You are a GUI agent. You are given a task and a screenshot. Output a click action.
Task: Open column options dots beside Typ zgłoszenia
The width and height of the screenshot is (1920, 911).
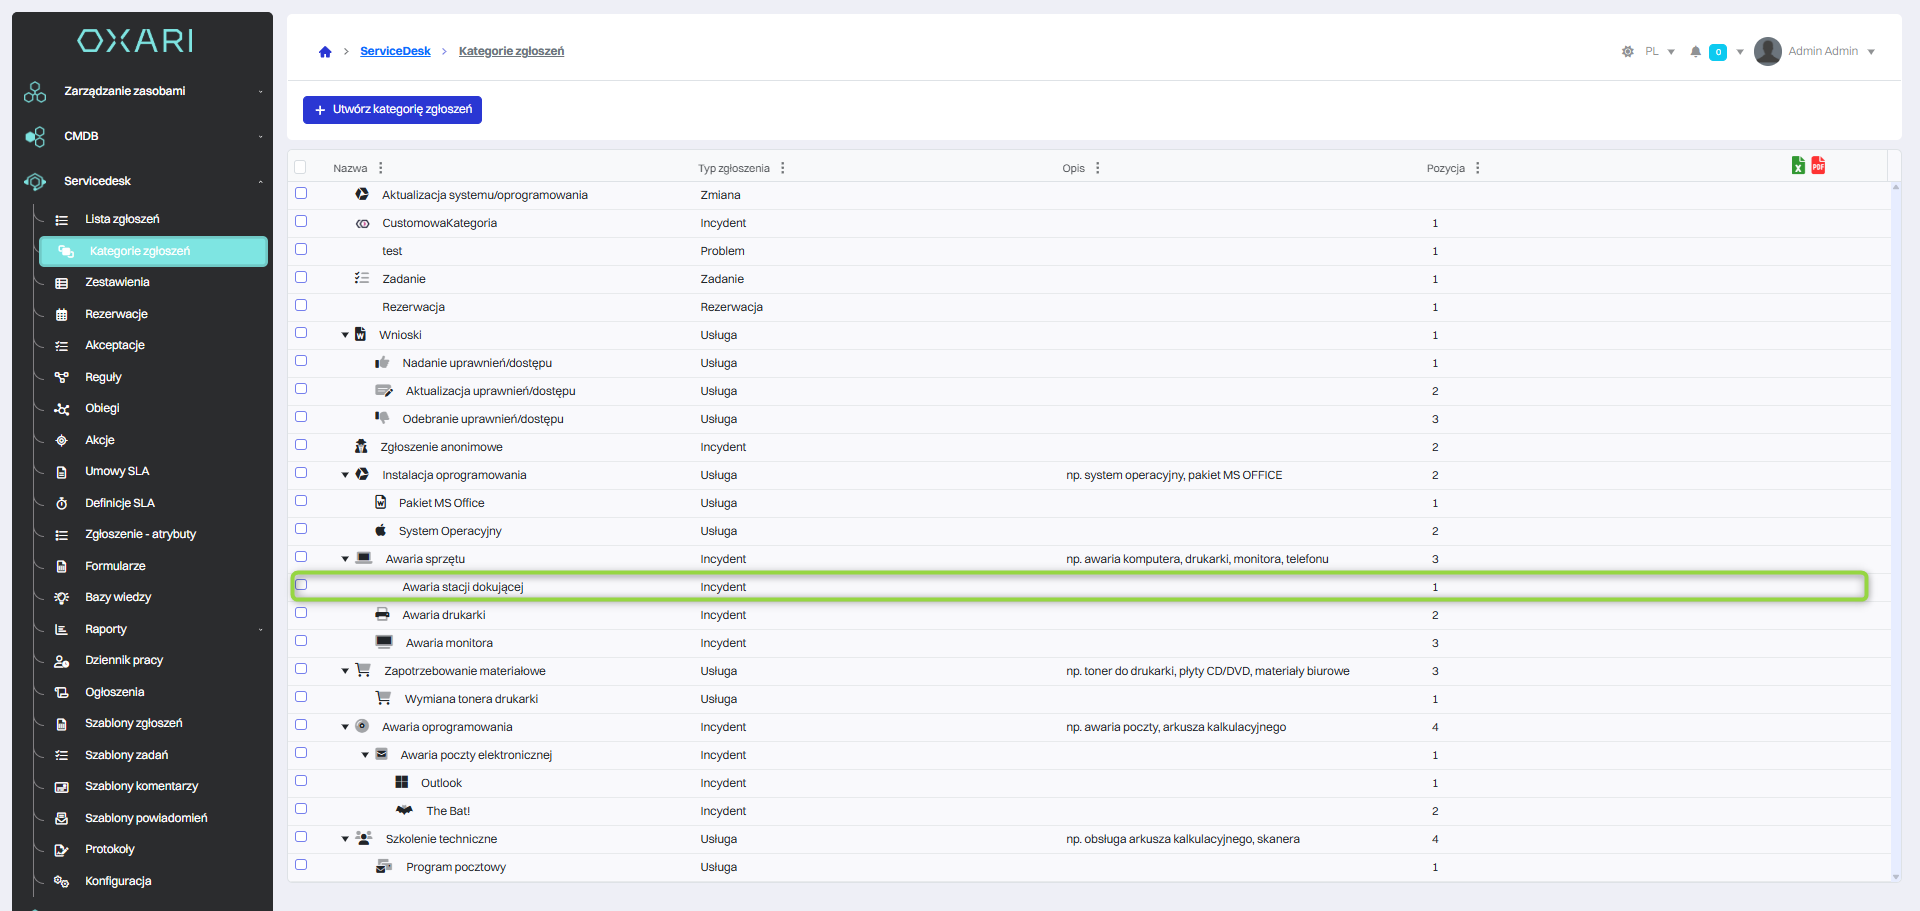783,168
